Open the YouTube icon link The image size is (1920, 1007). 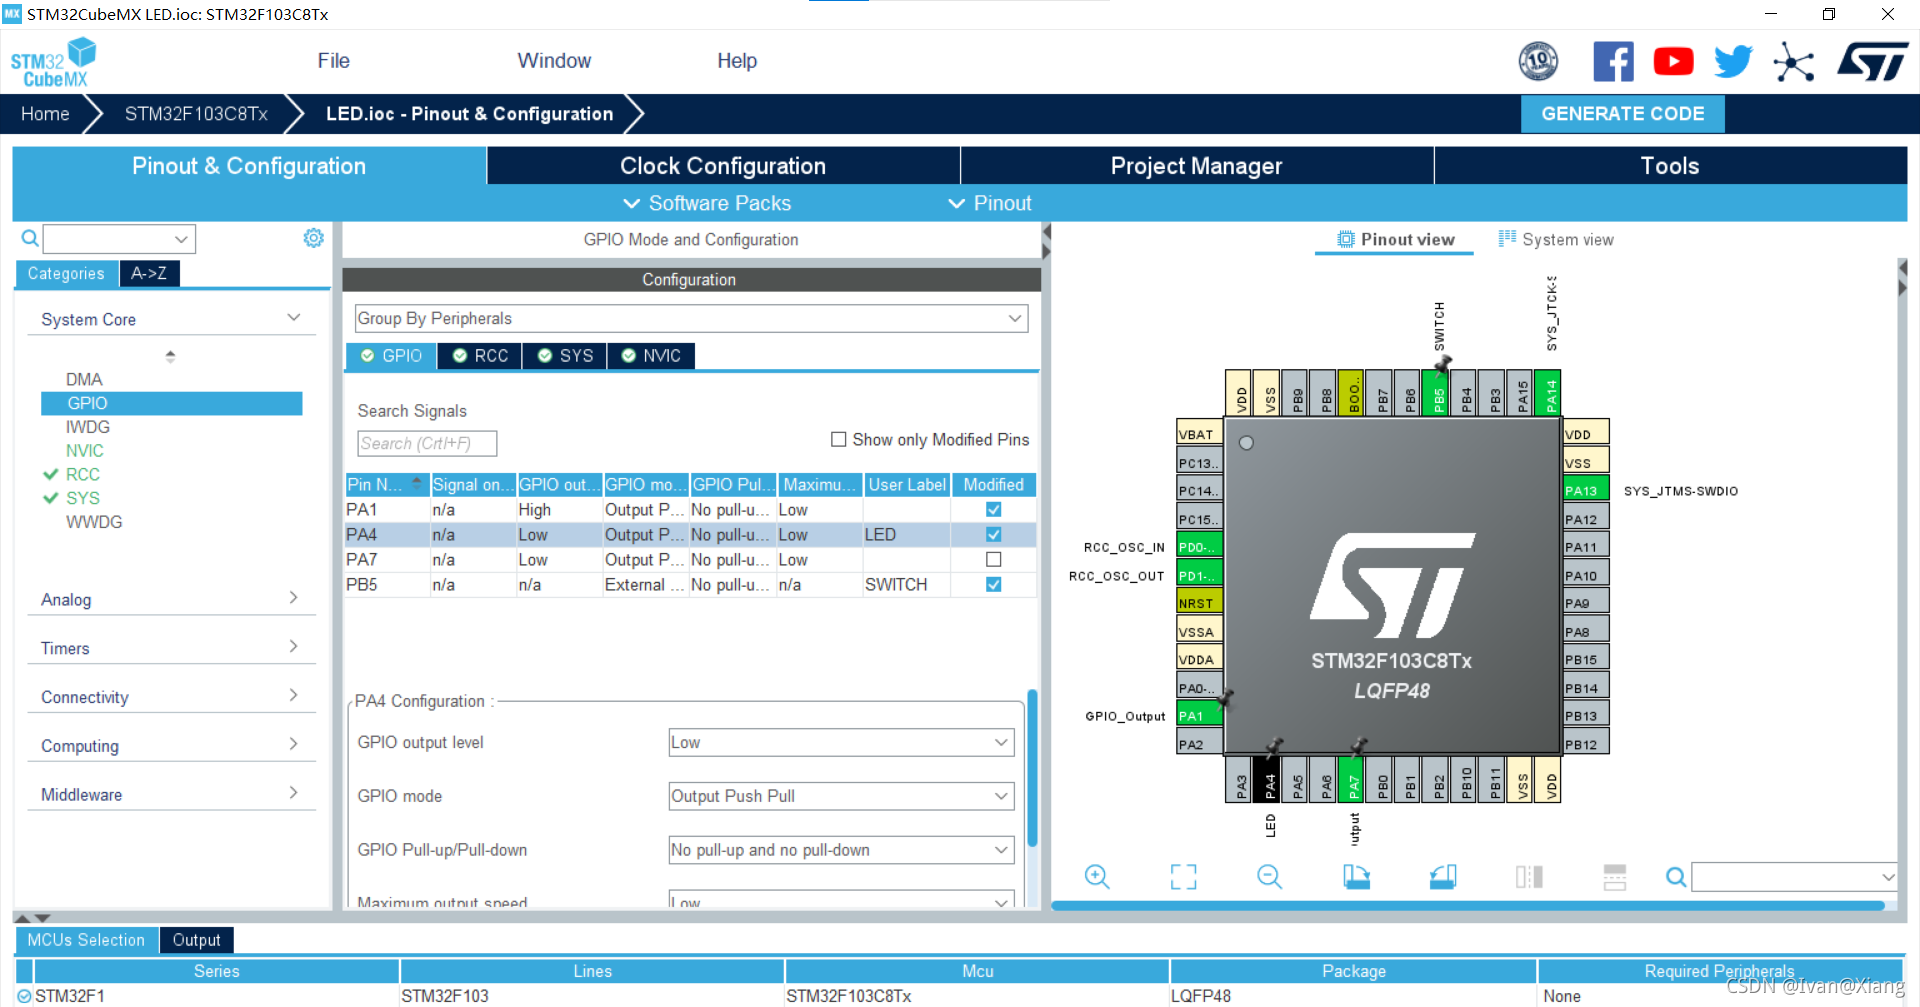pyautogui.click(x=1673, y=62)
